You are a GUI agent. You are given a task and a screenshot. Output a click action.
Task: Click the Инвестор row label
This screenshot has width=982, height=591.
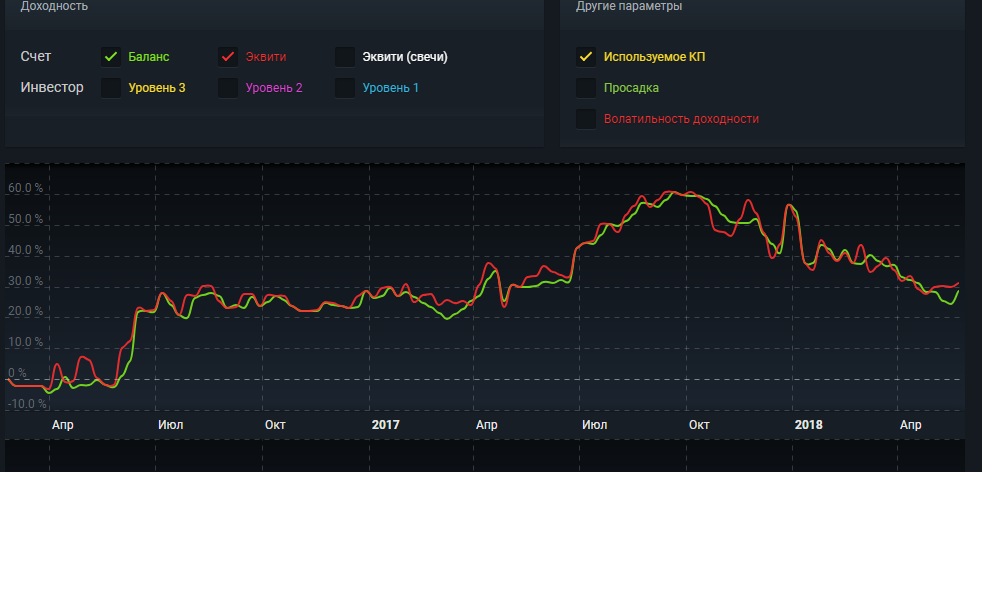point(52,88)
